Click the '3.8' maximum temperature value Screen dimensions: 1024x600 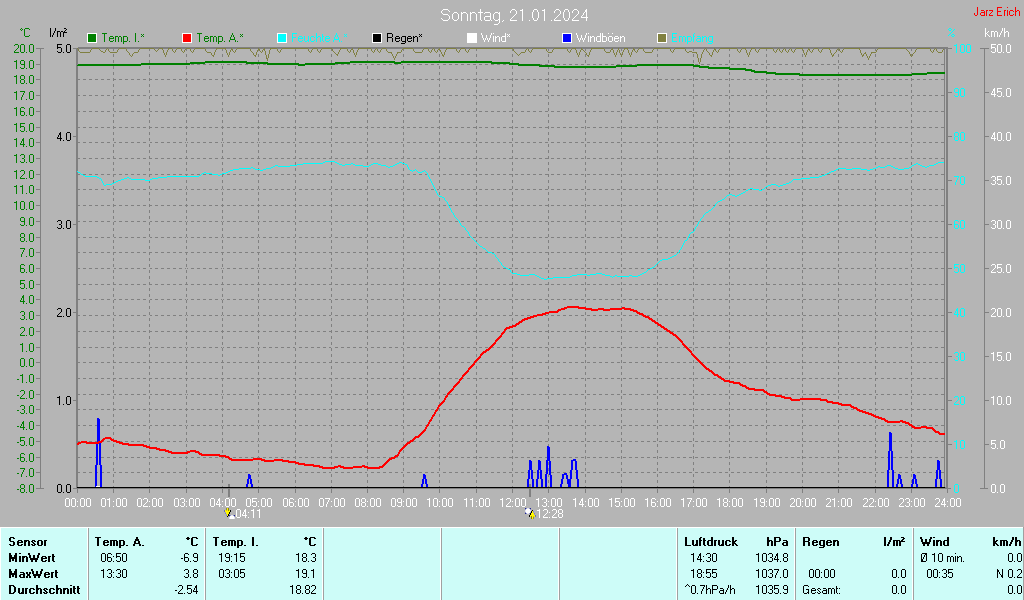point(191,574)
